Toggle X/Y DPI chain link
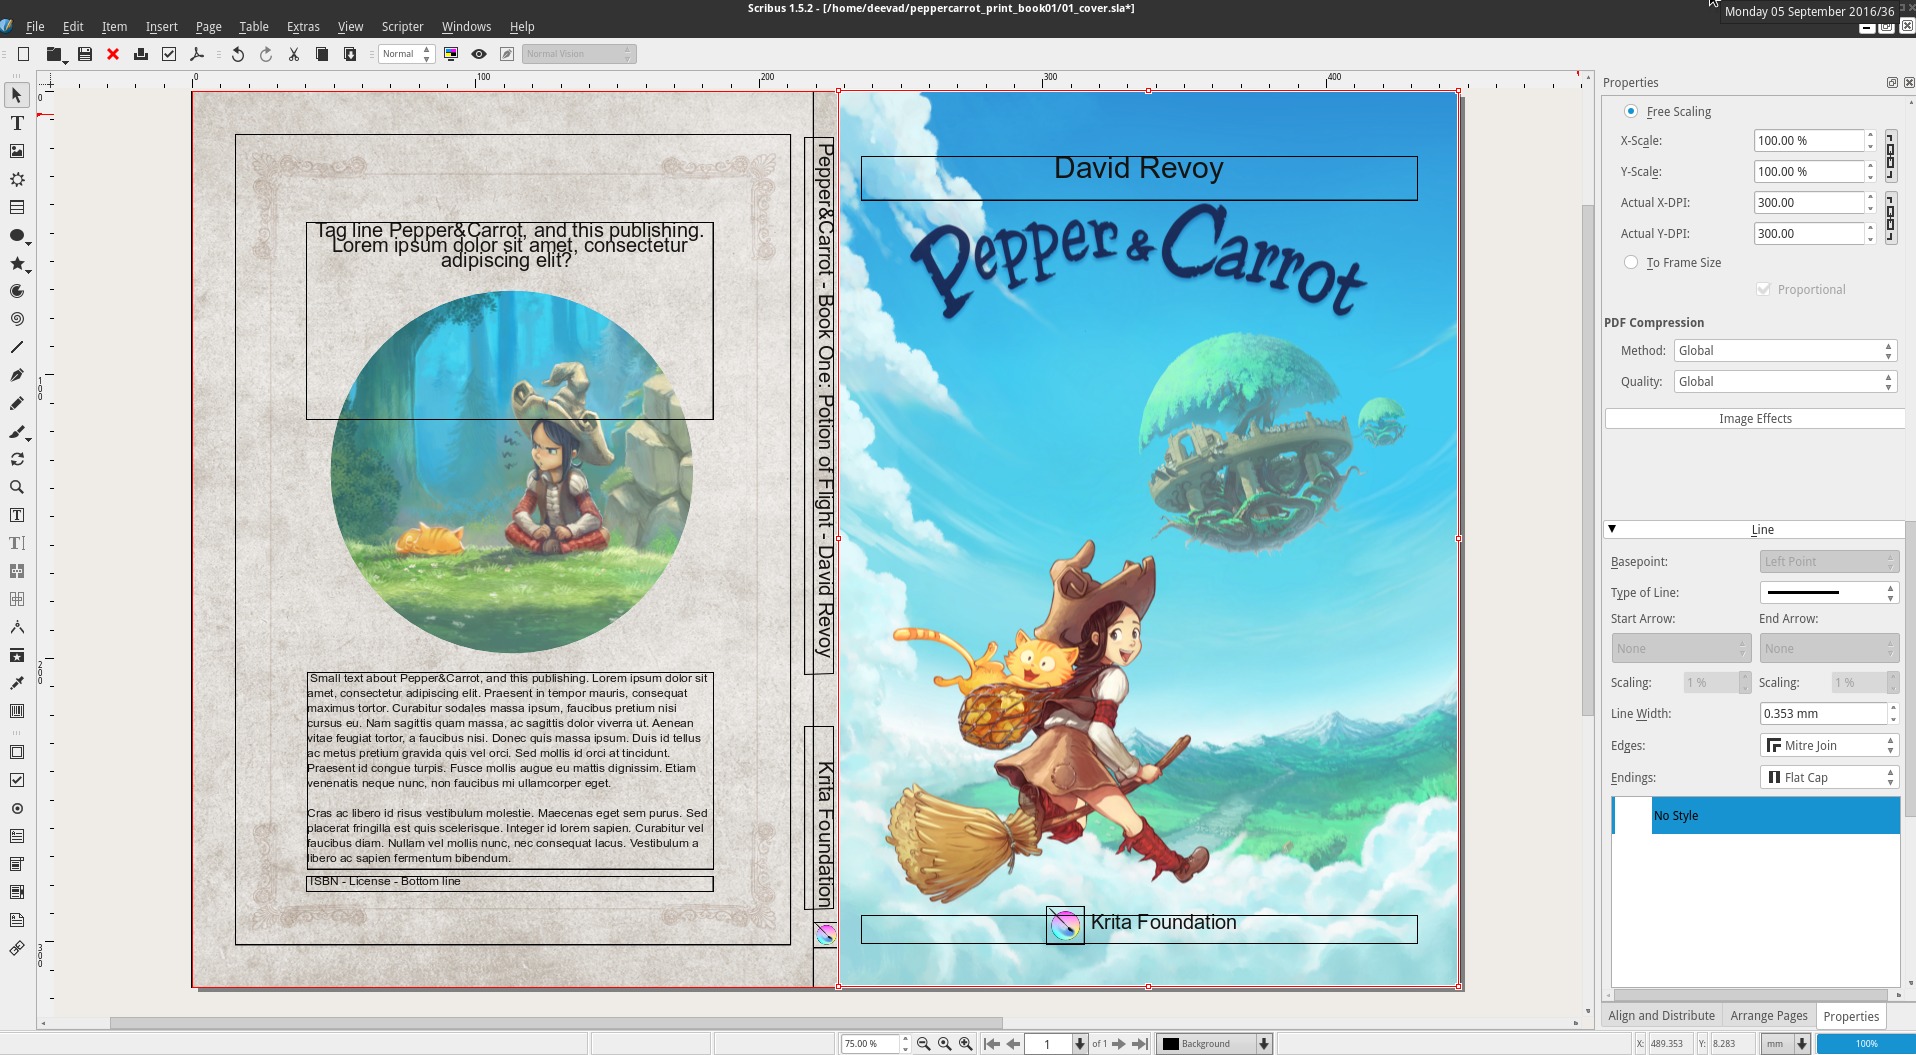Image resolution: width=1916 pixels, height=1055 pixels. tap(1890, 218)
